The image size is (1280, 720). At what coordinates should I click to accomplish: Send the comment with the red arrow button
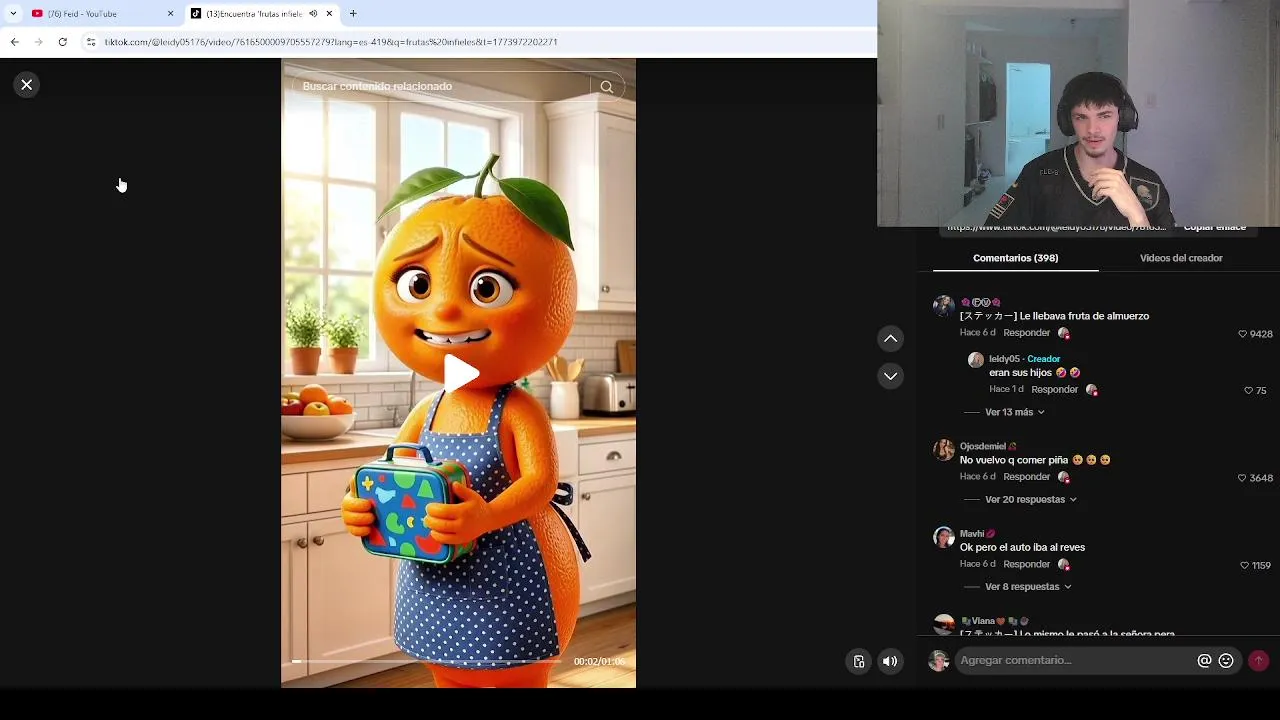coord(1258,660)
